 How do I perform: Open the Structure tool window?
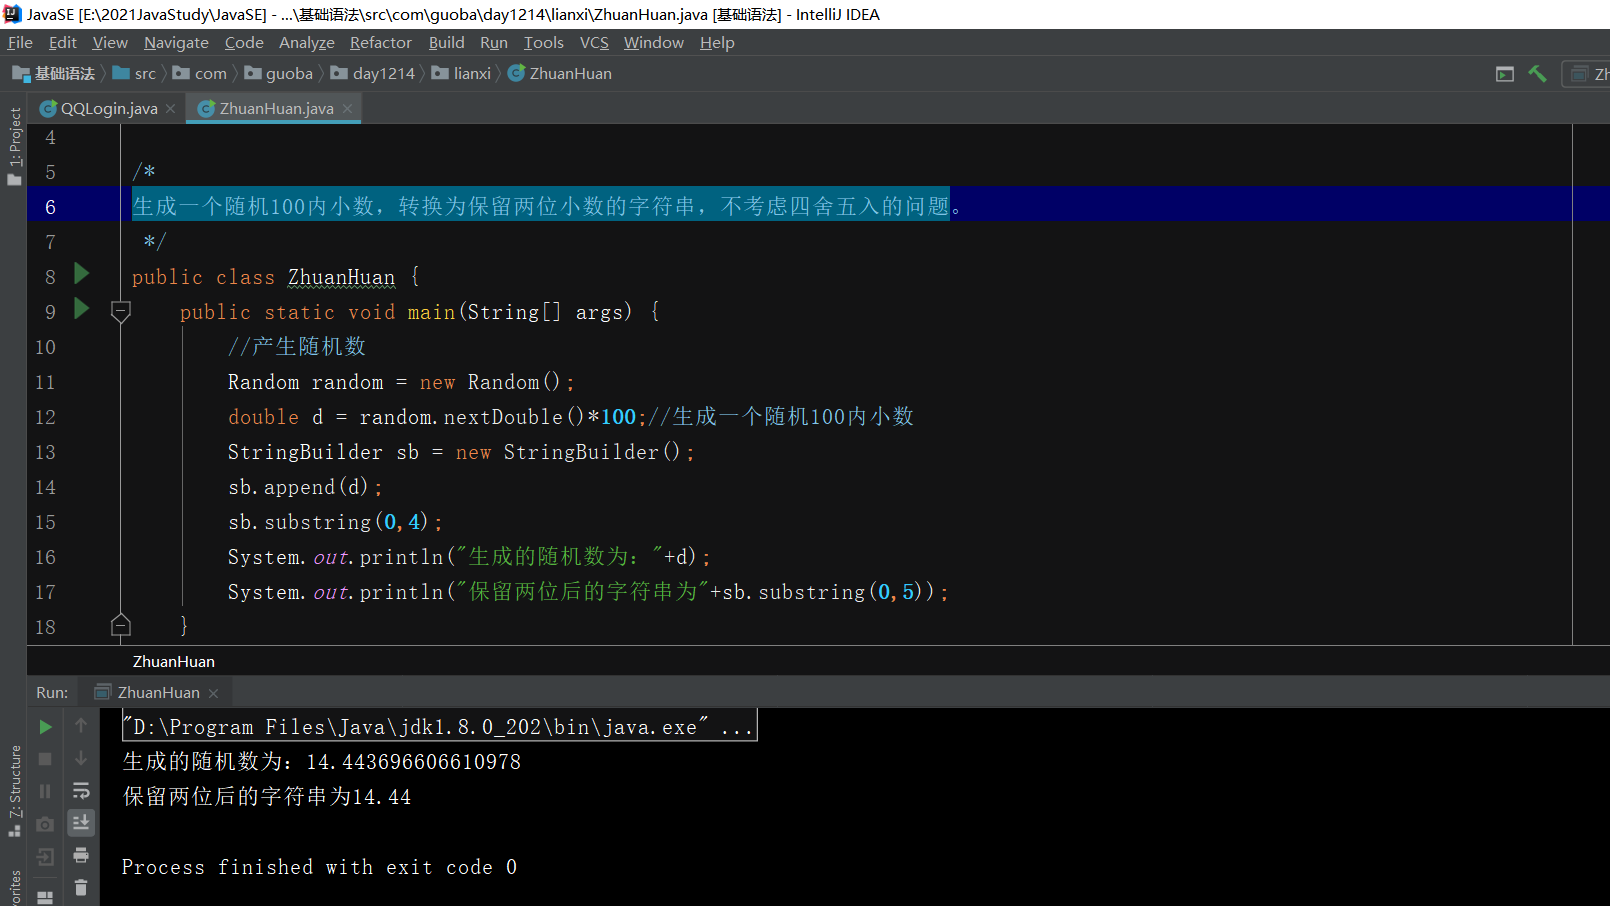[14, 790]
